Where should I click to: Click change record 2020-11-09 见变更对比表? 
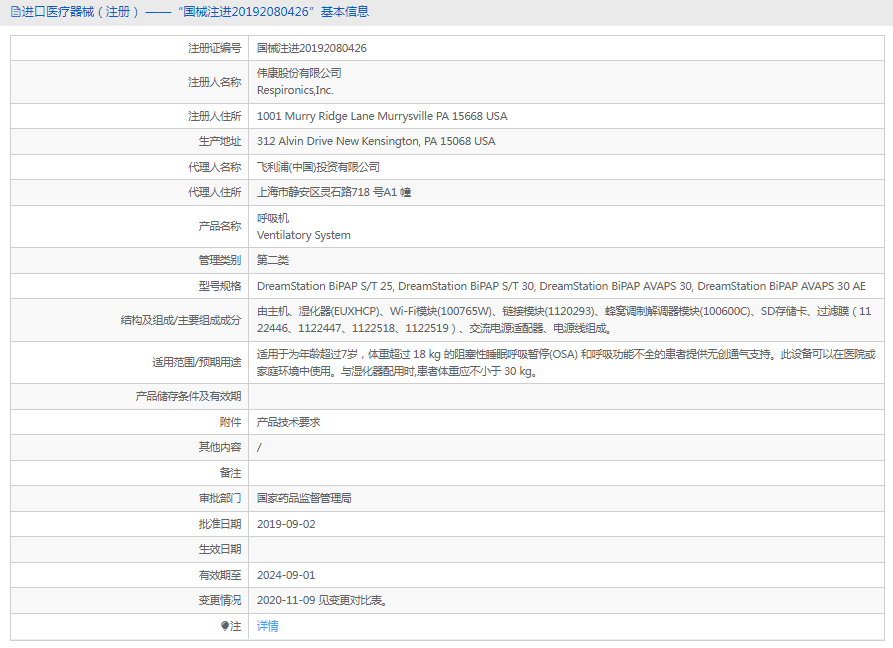pyautogui.click(x=322, y=601)
